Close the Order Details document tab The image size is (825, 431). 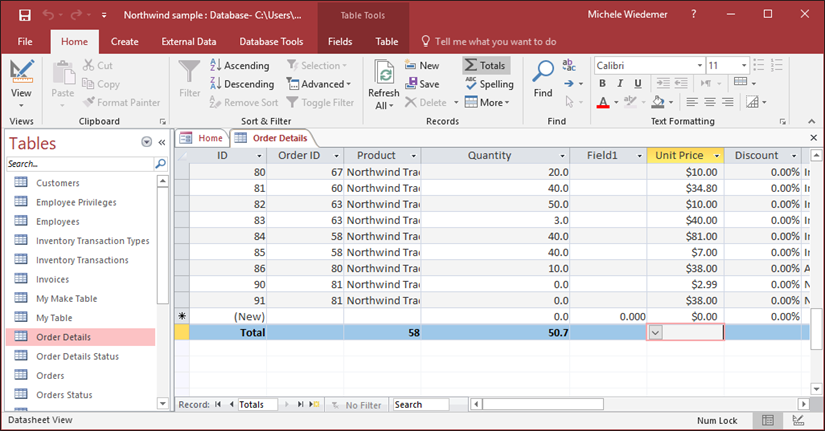(x=813, y=138)
